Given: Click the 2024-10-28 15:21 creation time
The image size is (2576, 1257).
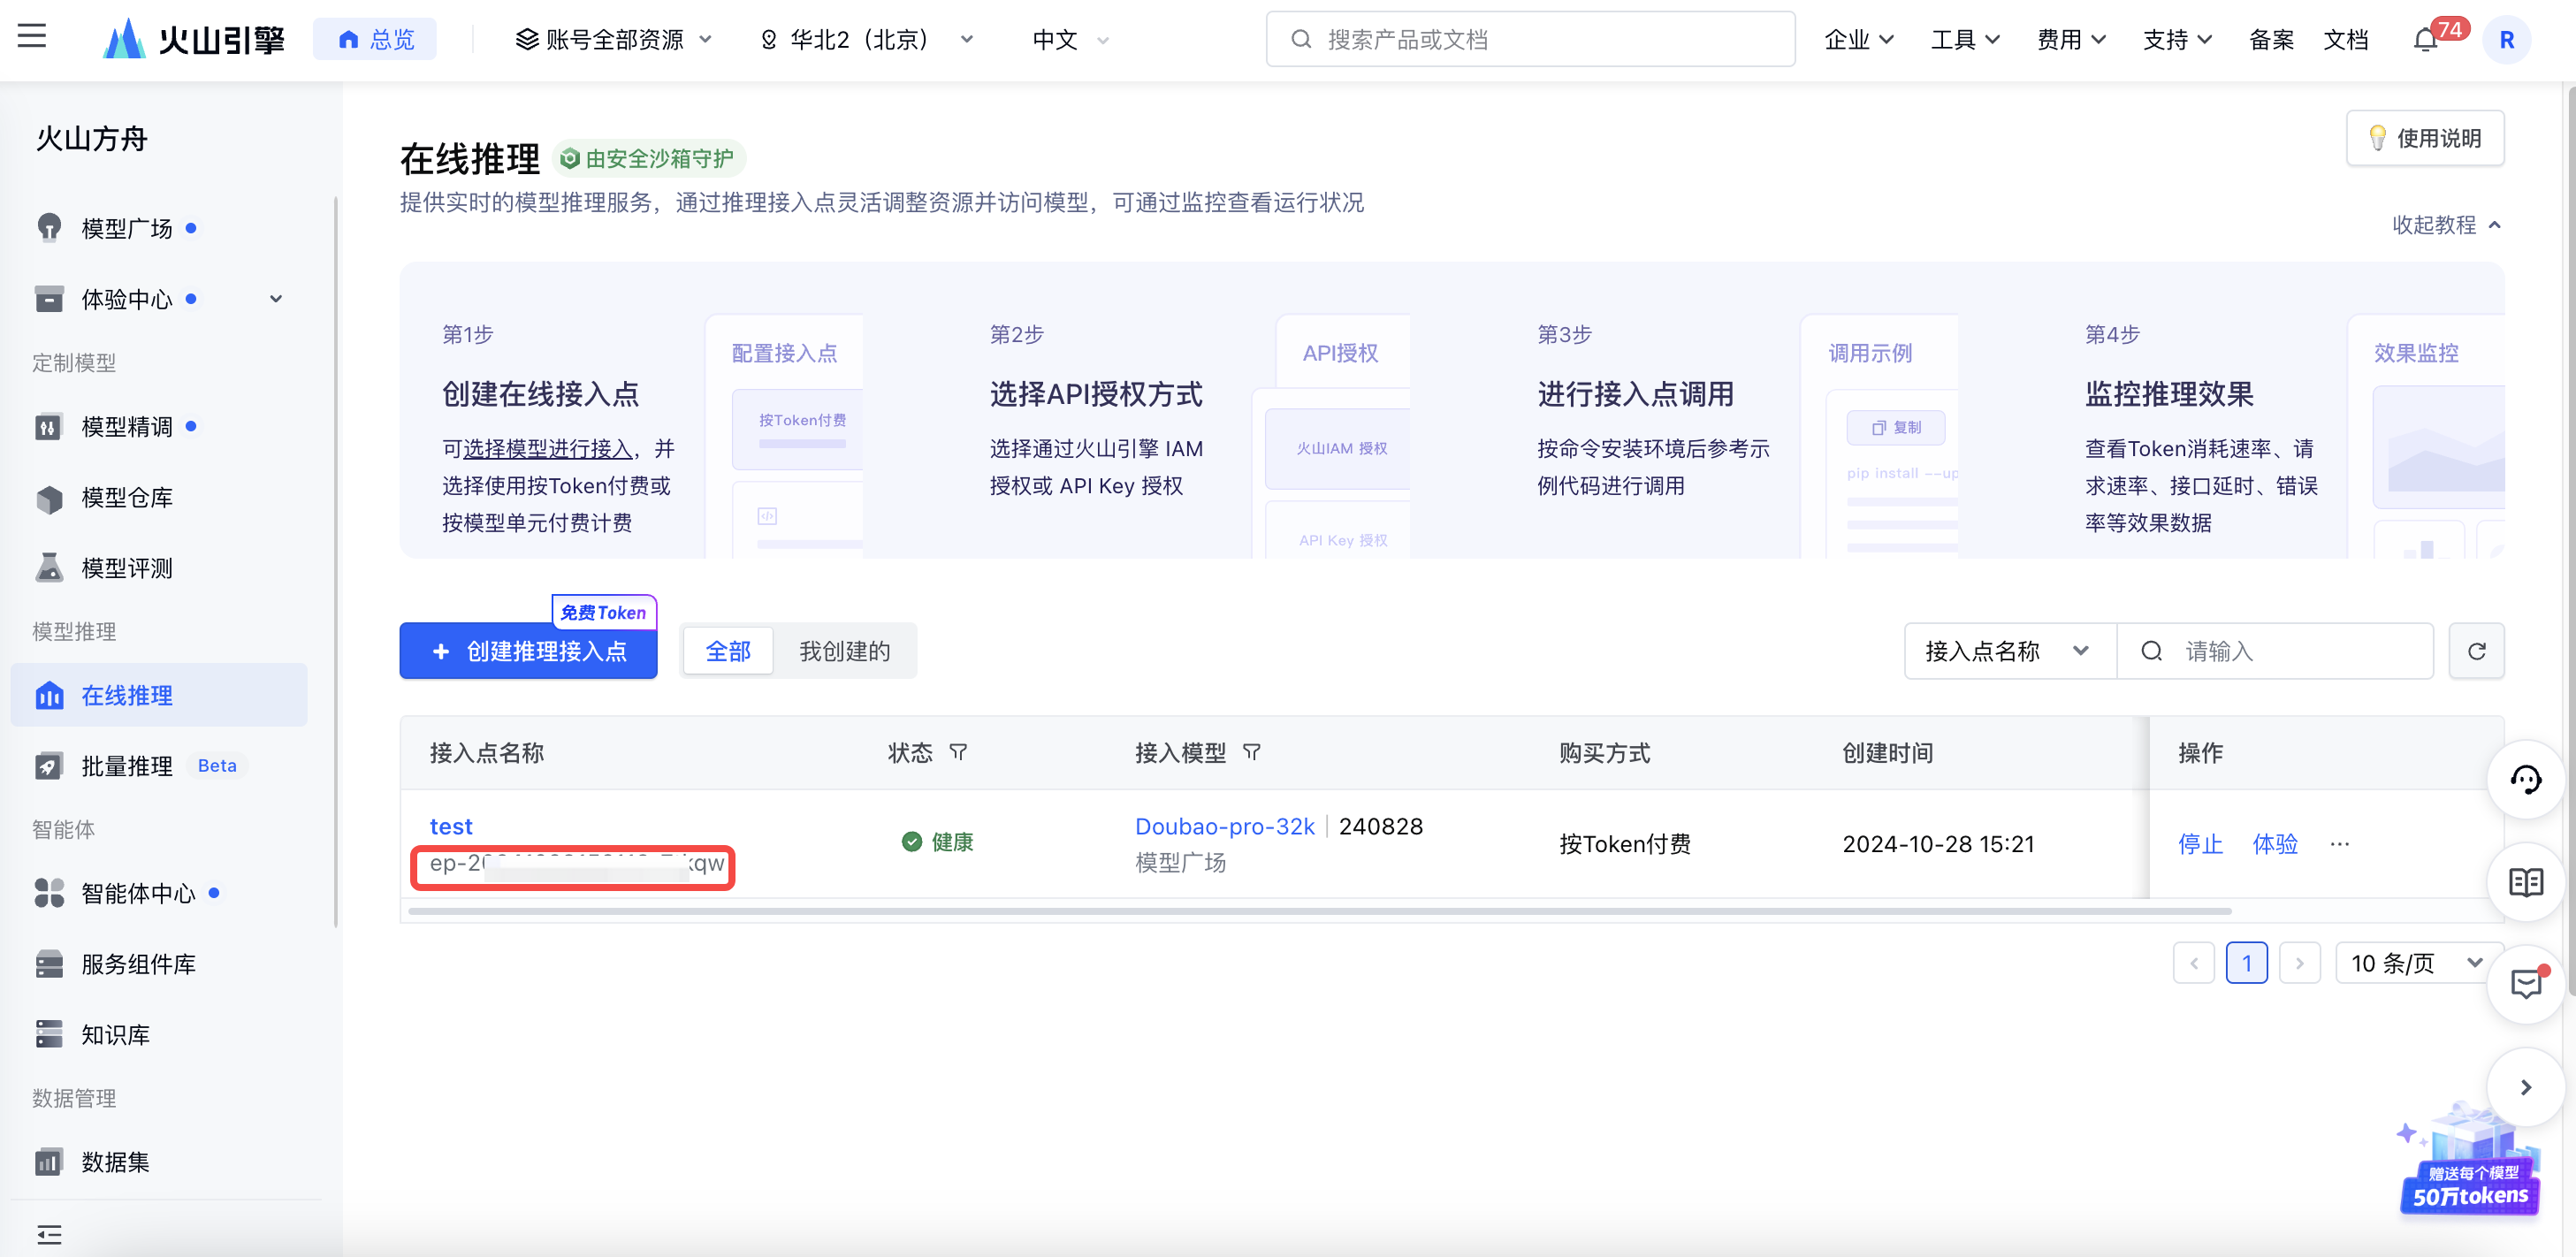Looking at the screenshot, I should pyautogui.click(x=1938, y=844).
